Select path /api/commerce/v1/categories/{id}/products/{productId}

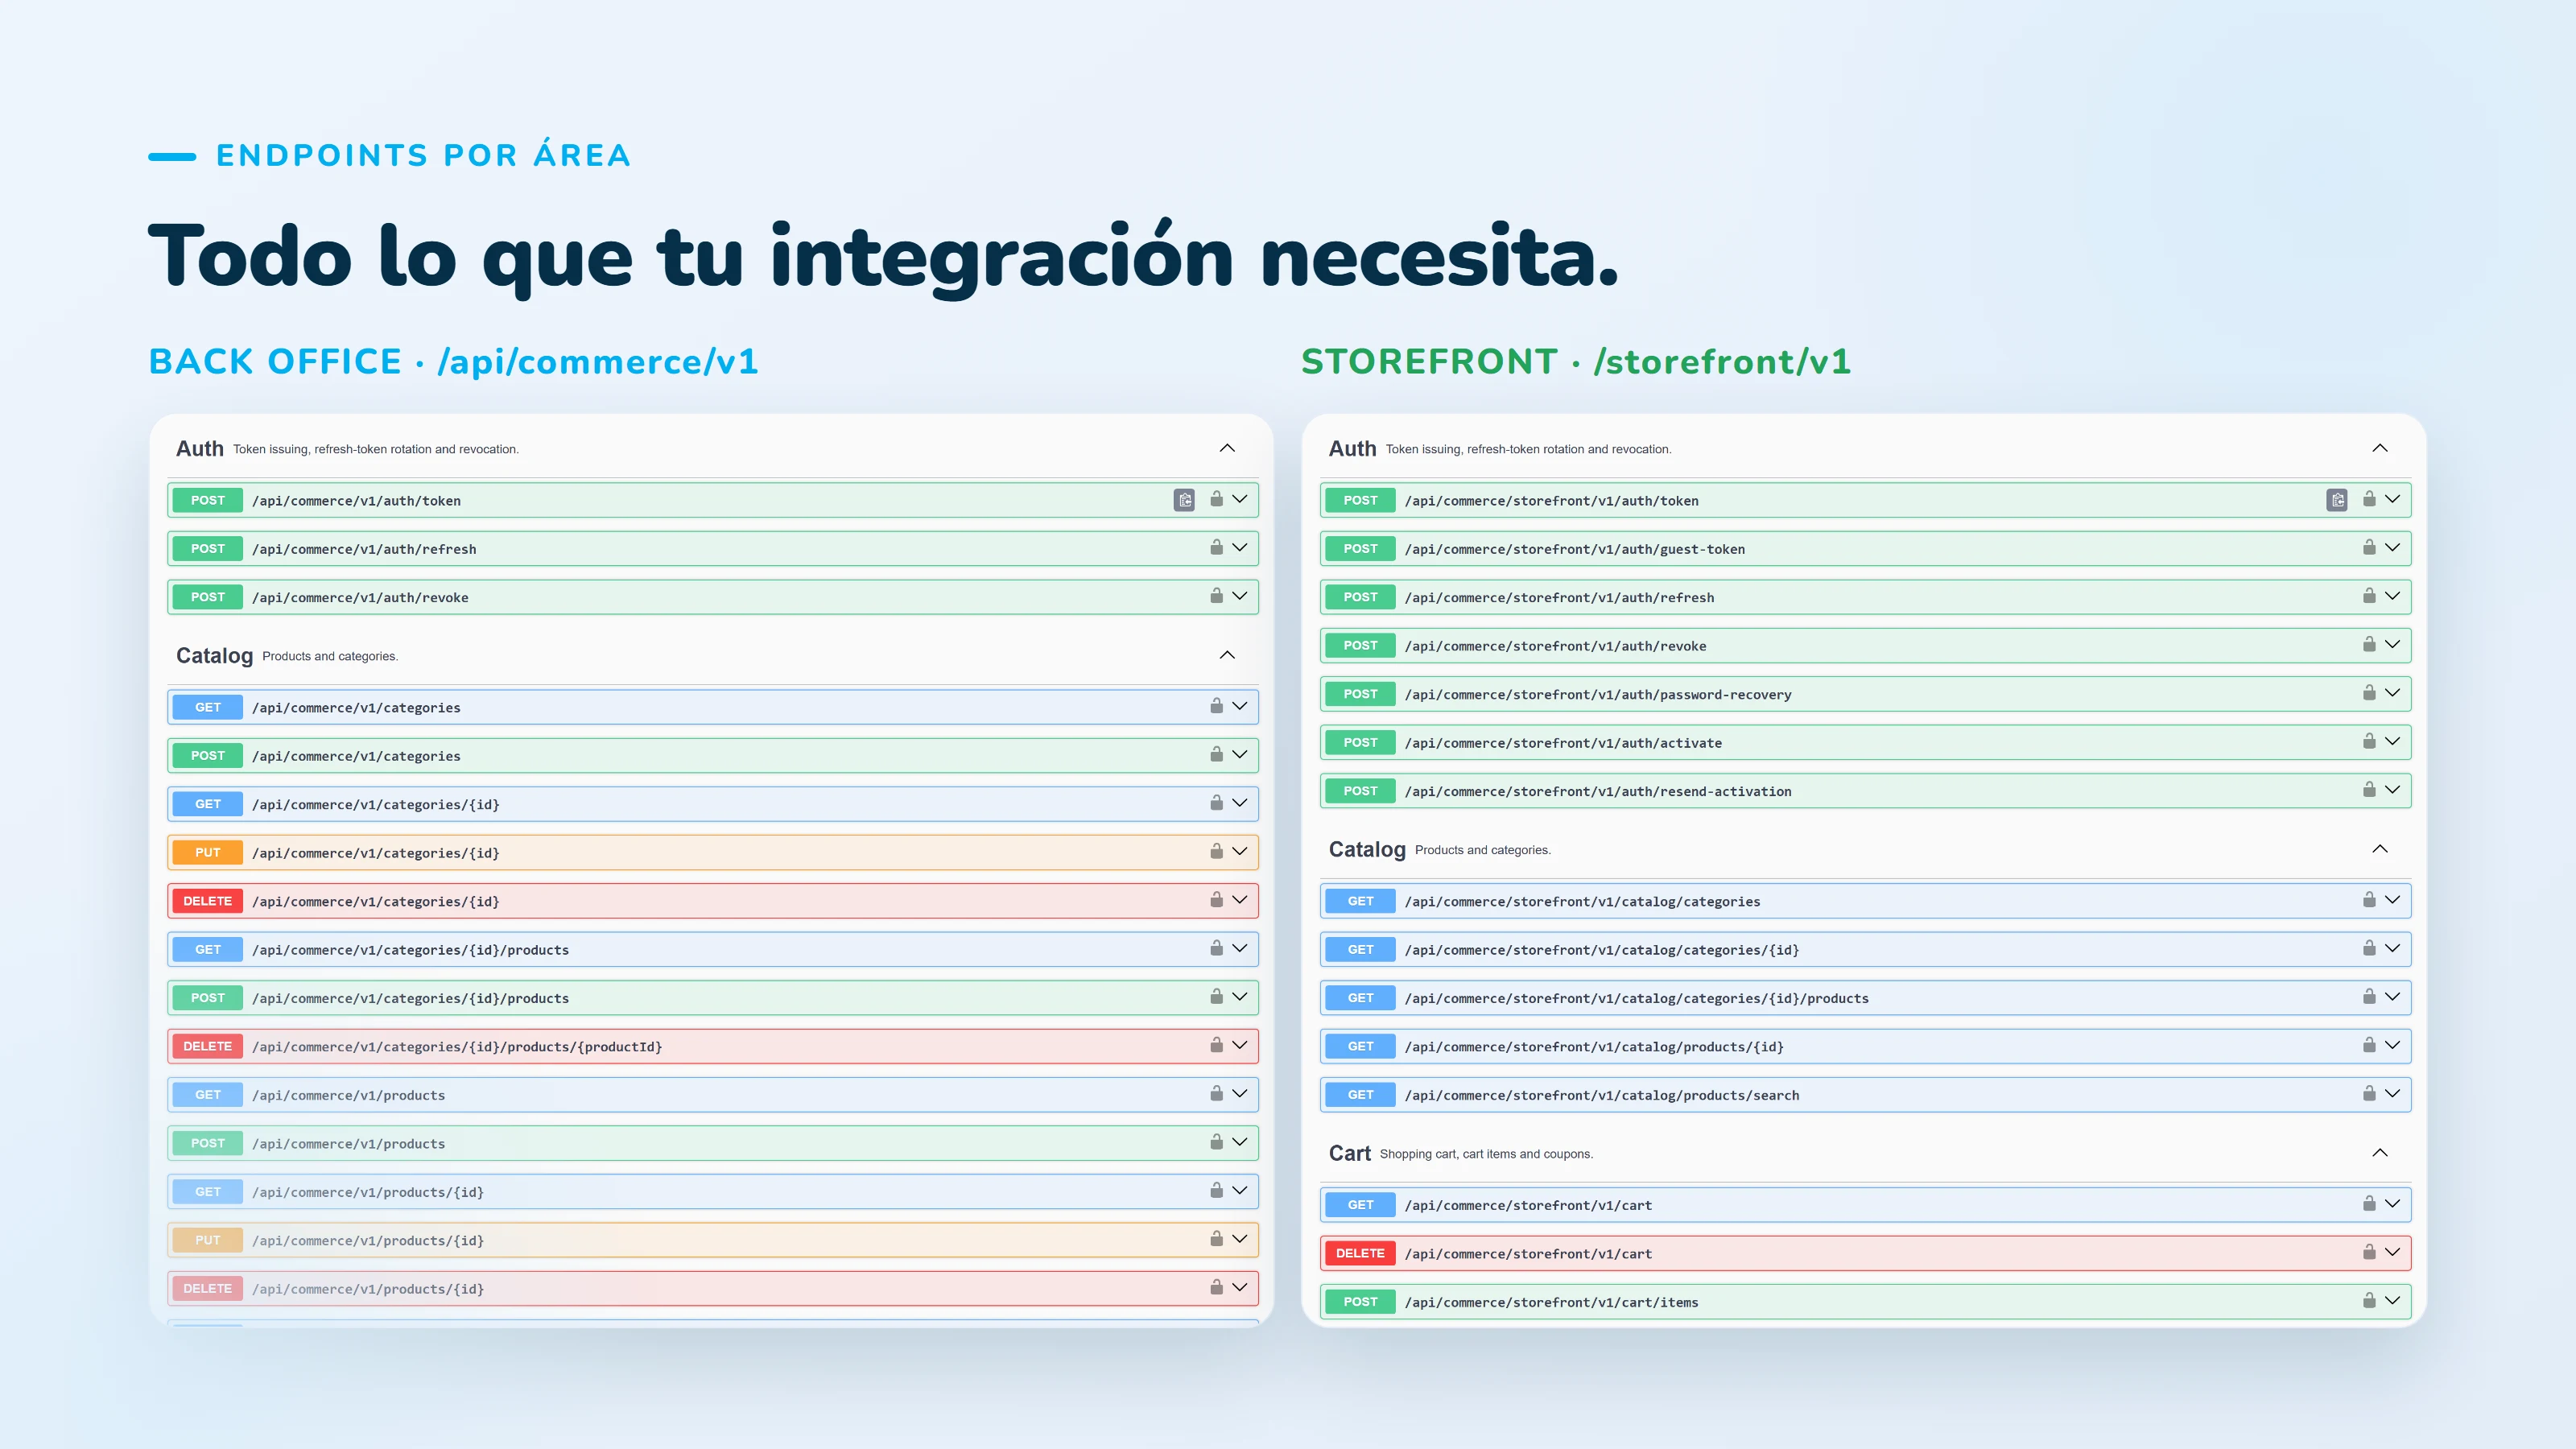pos(457,1047)
